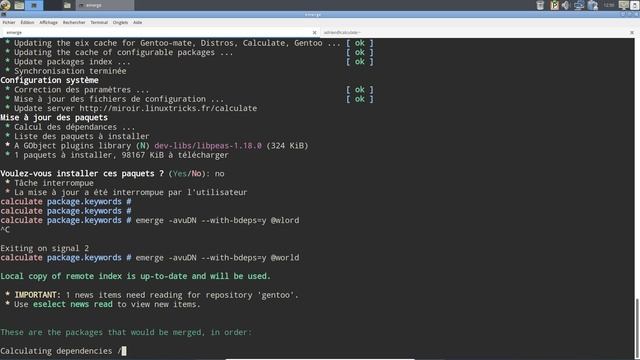This screenshot has width=640, height=360.
Task: Open the main applications menu icon
Action: (5, 5)
